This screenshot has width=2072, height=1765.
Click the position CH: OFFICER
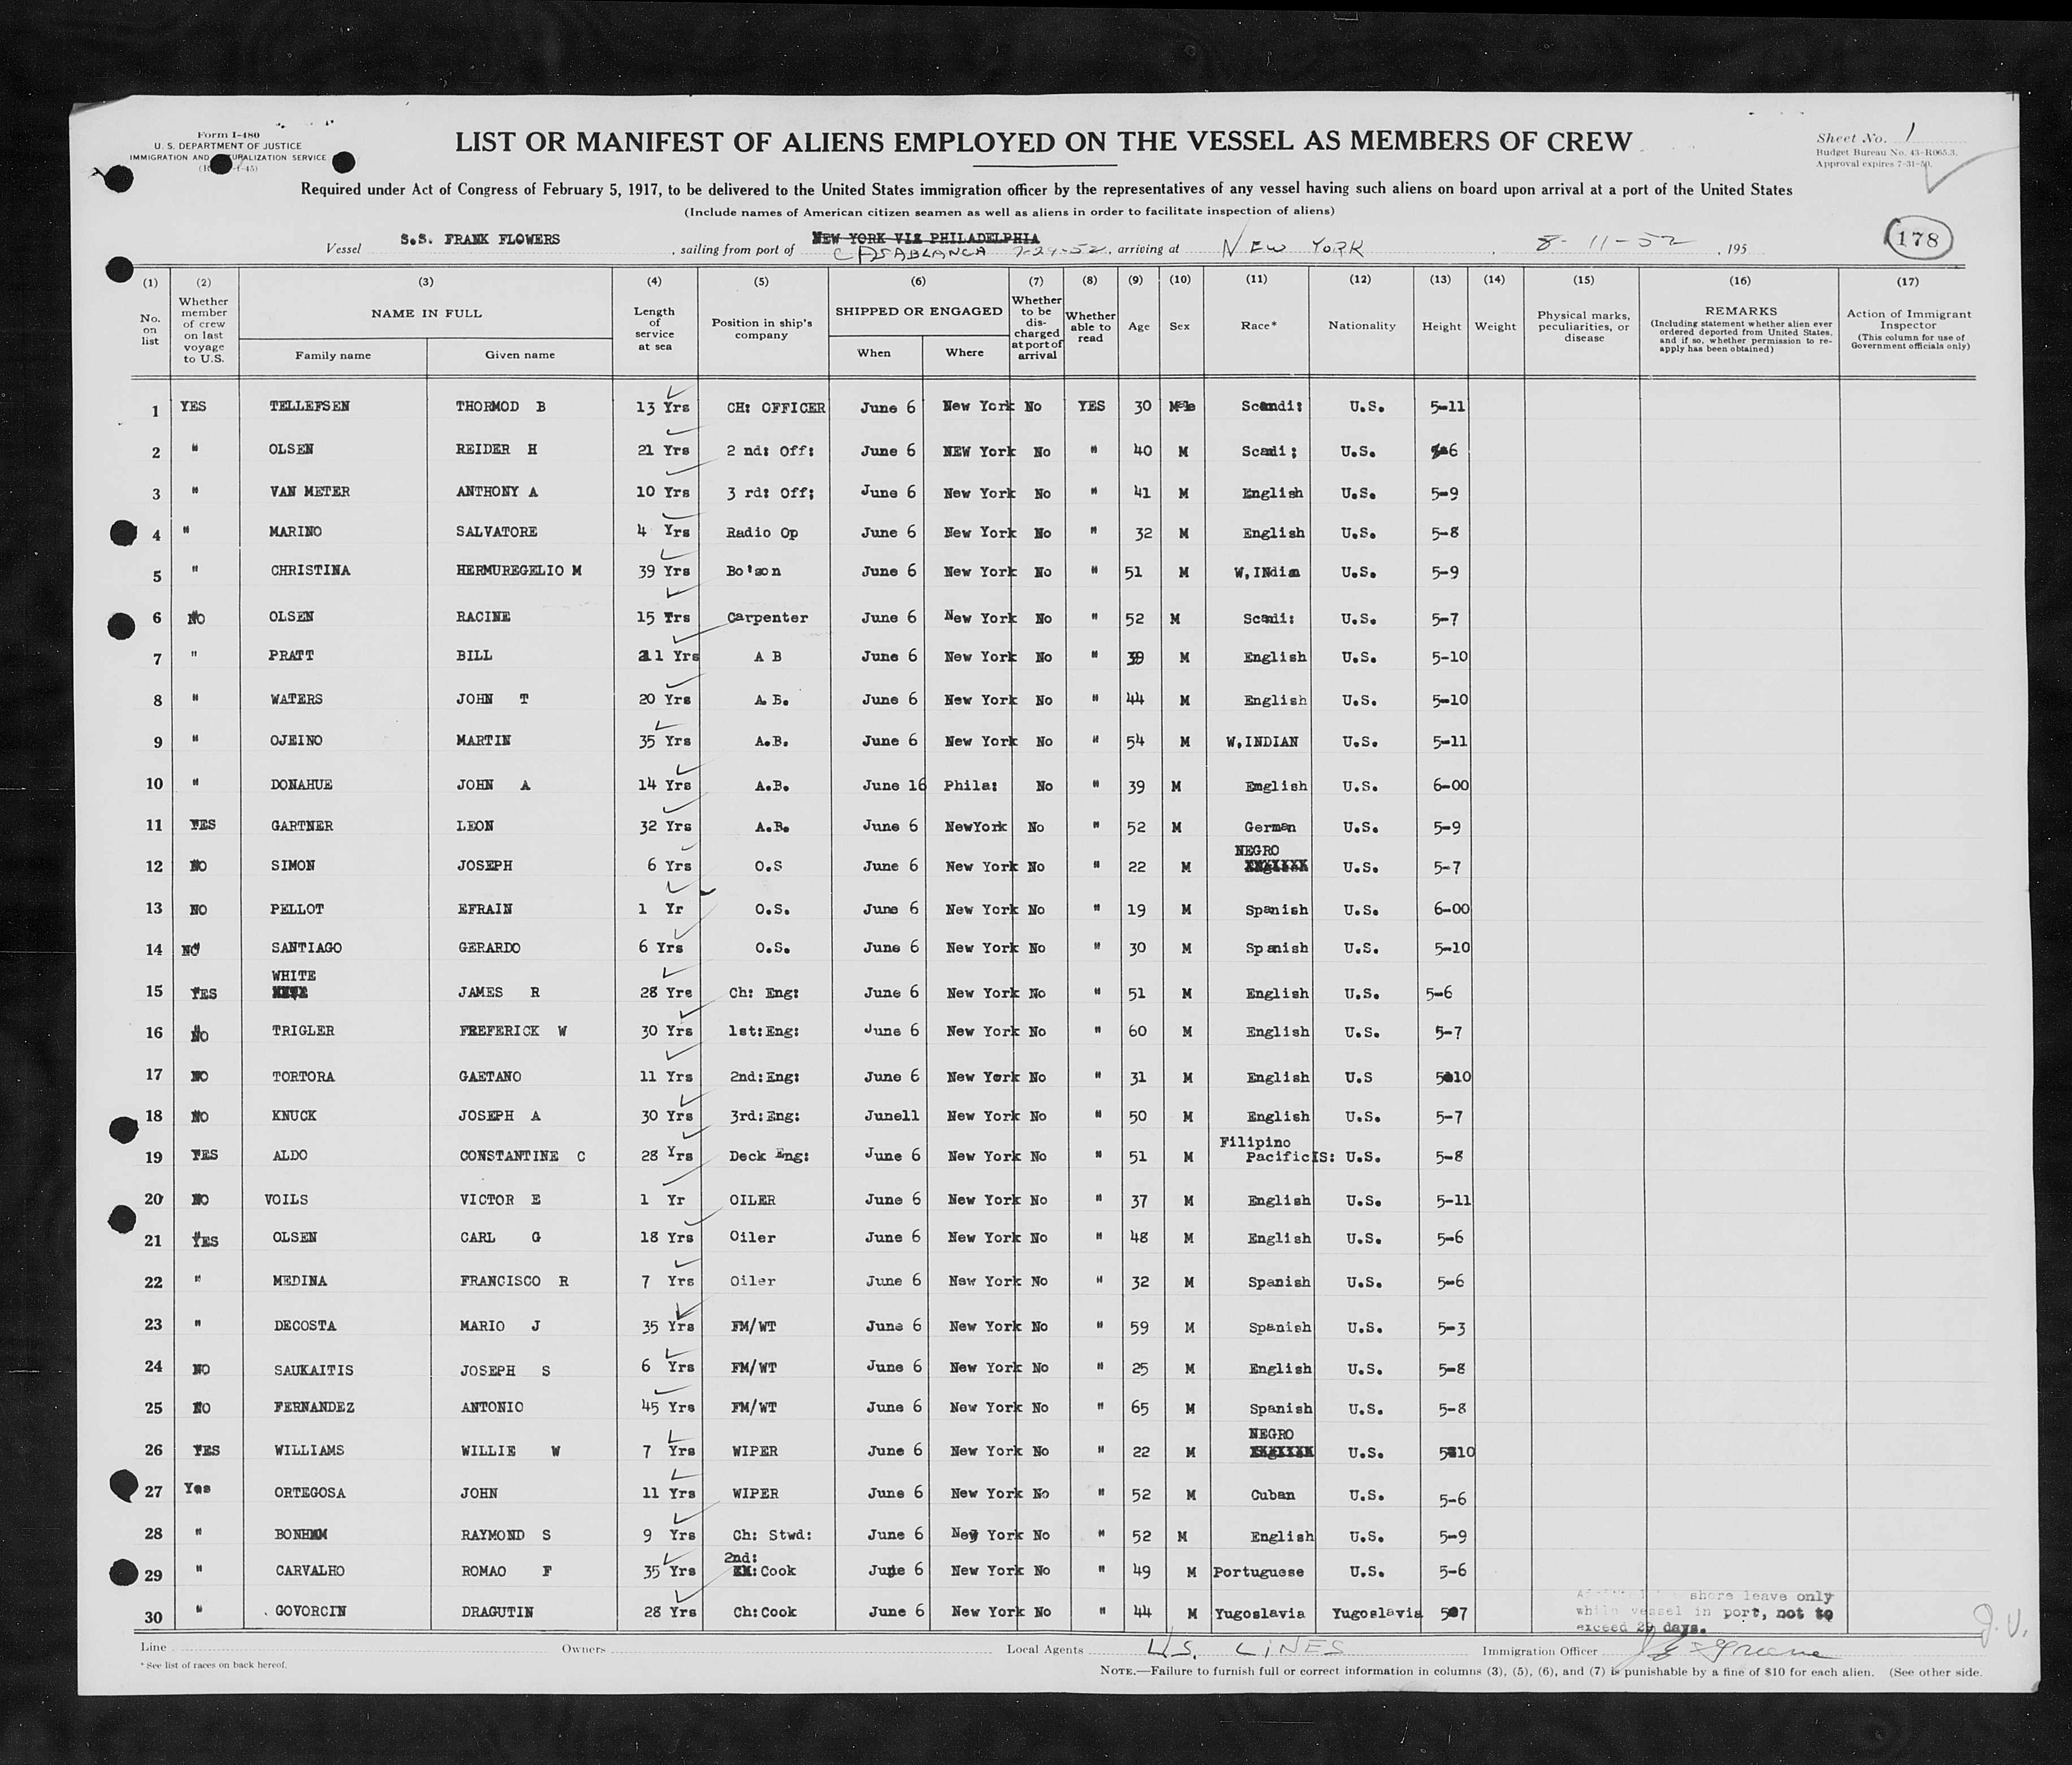click(x=777, y=408)
